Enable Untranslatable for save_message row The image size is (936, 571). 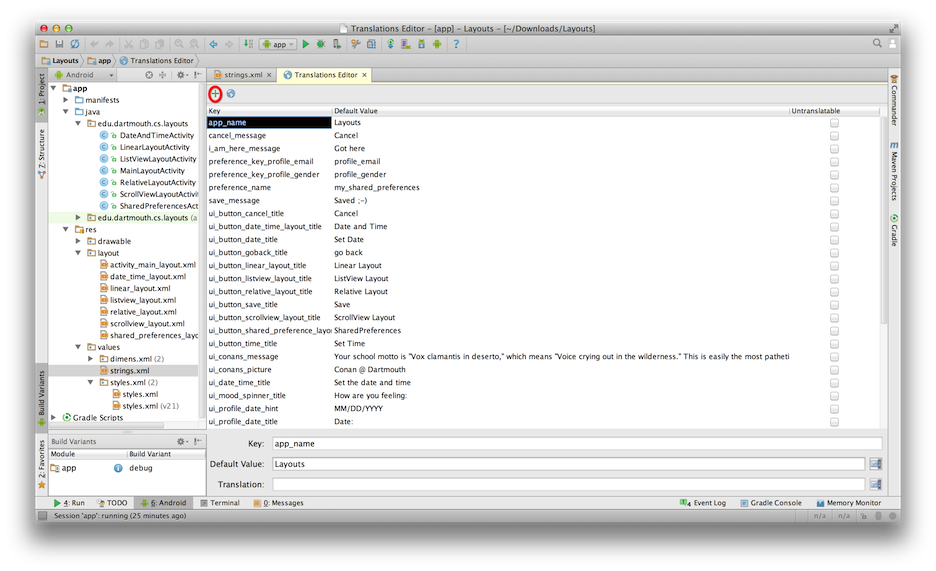pos(834,200)
